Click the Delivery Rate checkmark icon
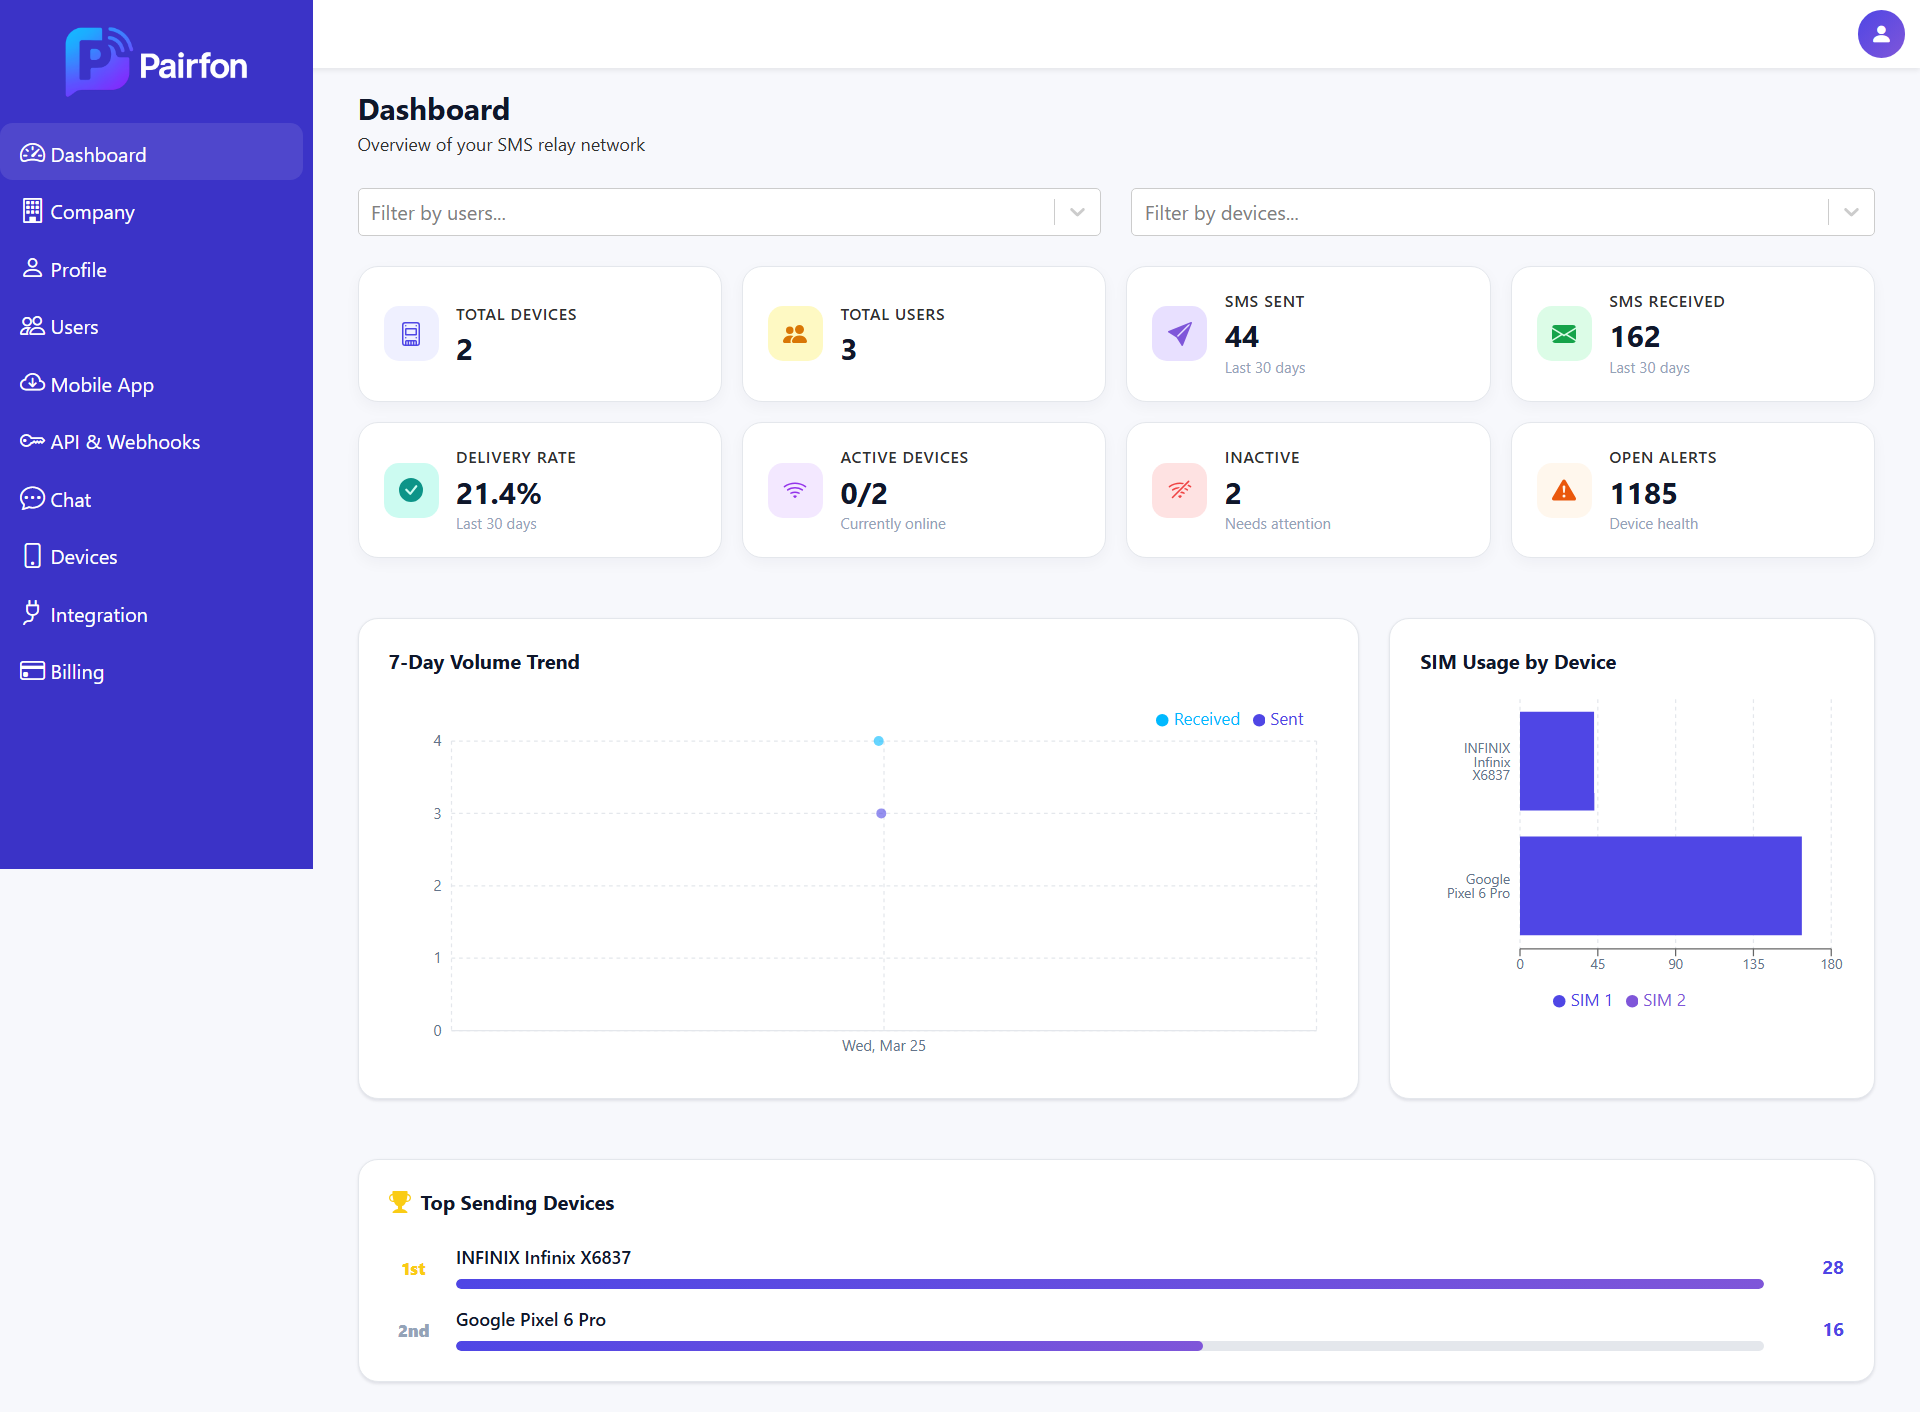1920x1412 pixels. click(411, 490)
